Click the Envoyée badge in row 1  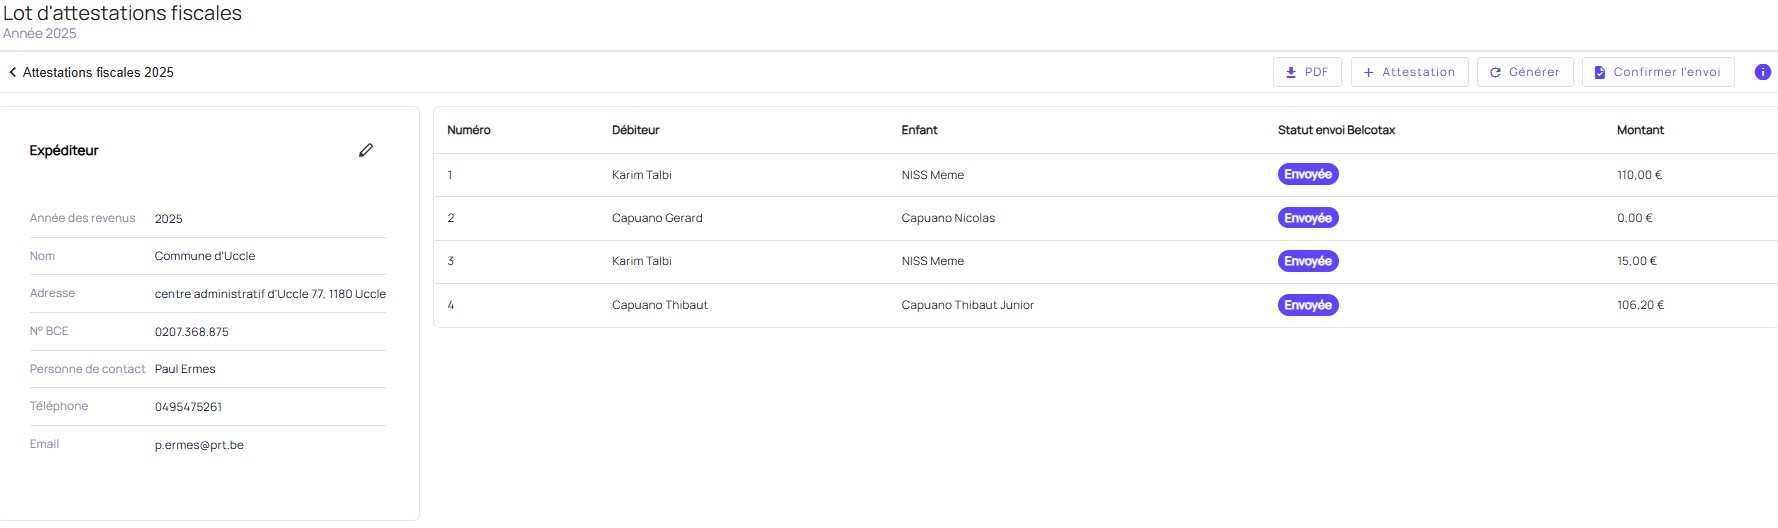pos(1307,175)
